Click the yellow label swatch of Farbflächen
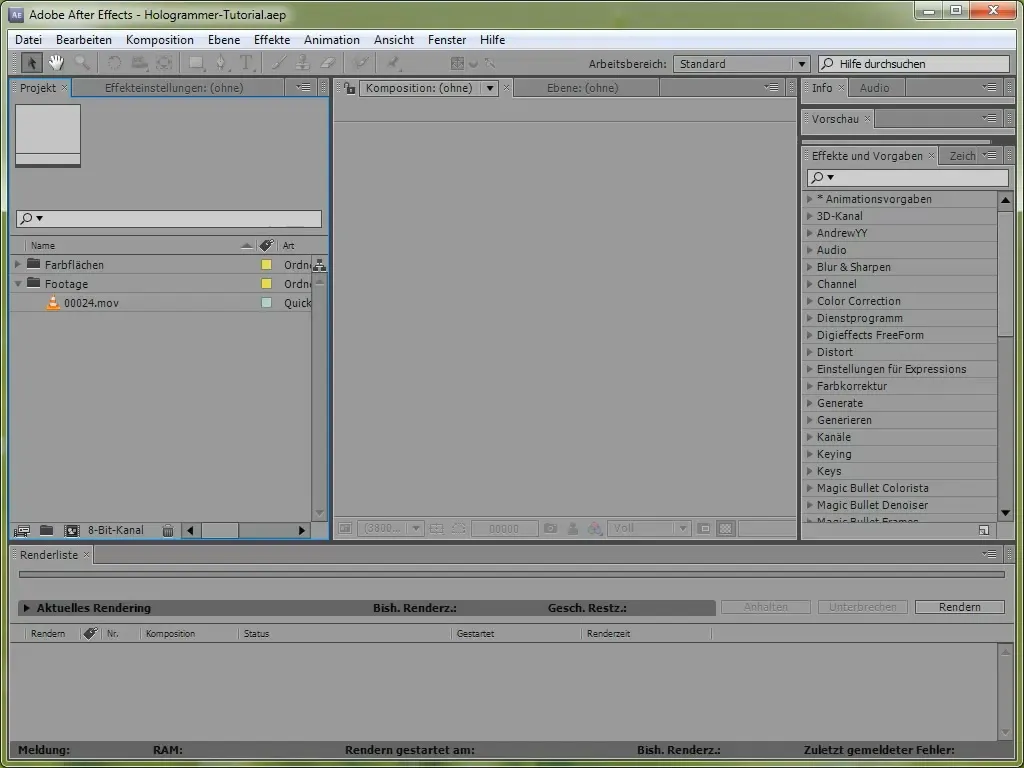Viewport: 1024px width, 768px height. coord(266,264)
